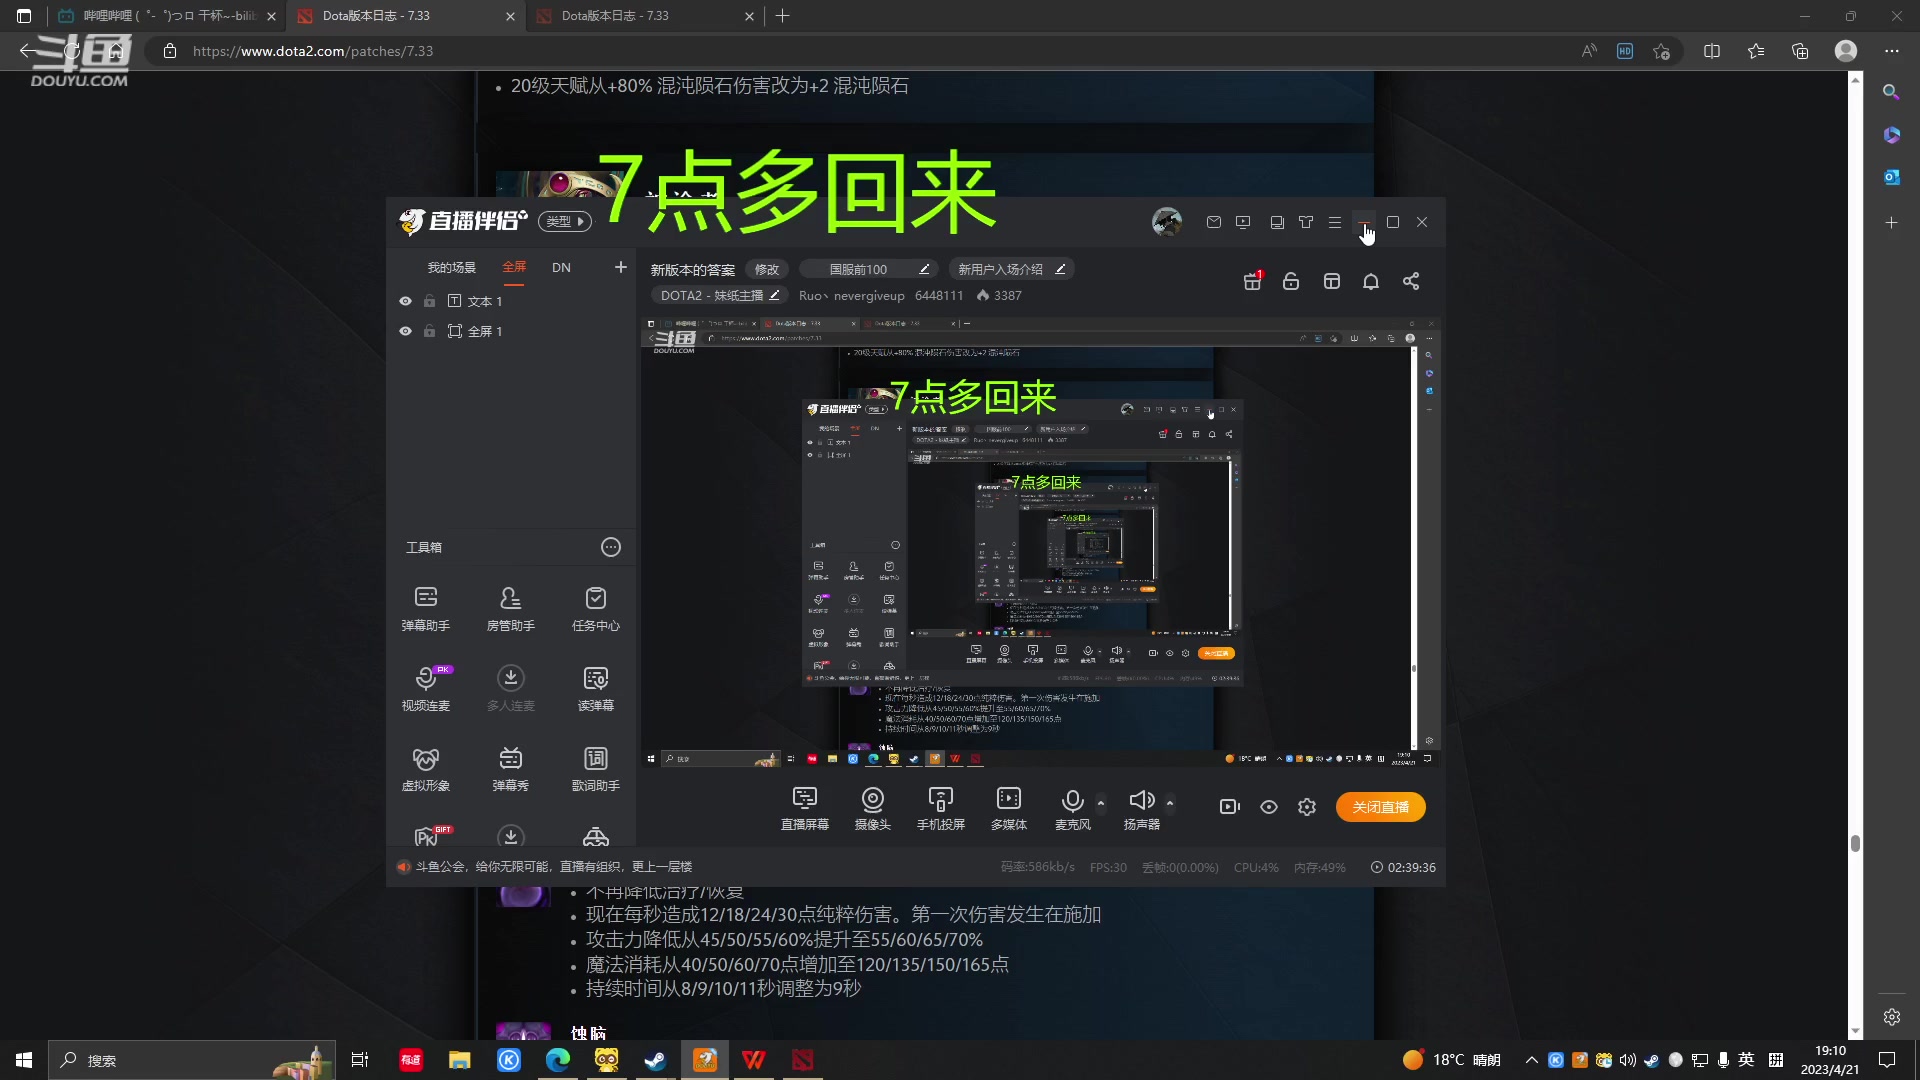This screenshot has width=1920, height=1080.
Task: Add 直播屏幕 screen capture source
Action: point(805,808)
